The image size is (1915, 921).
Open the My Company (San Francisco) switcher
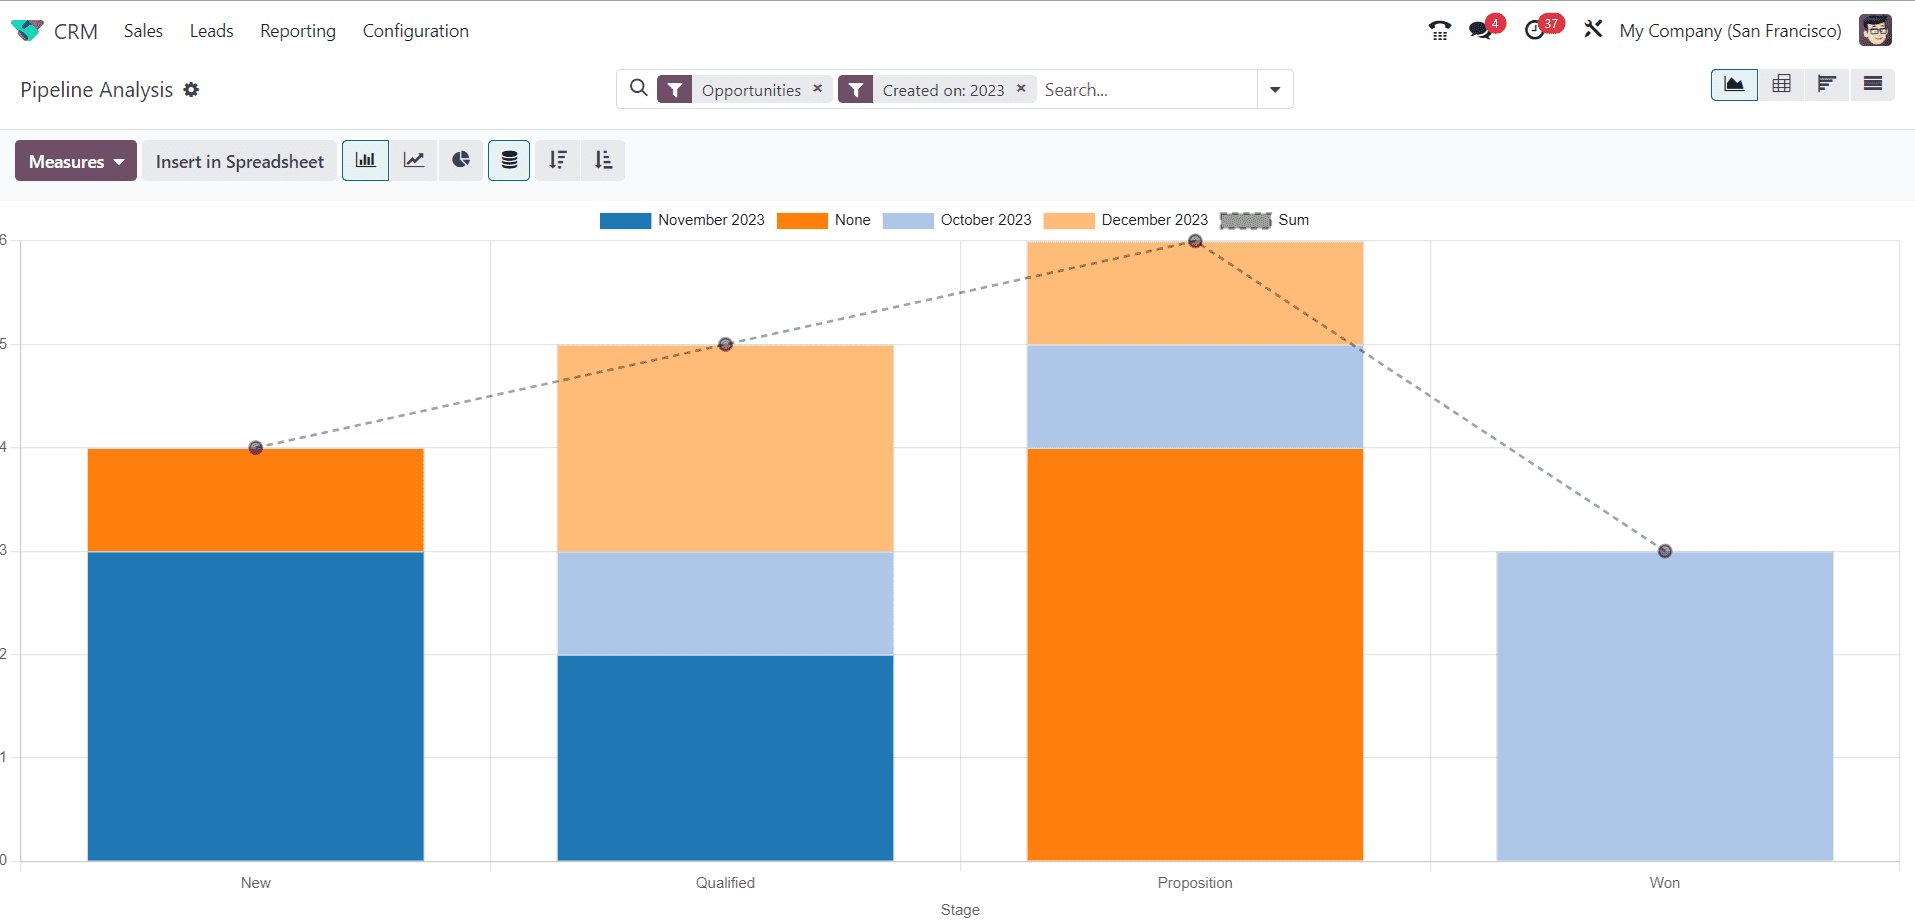1730,31
